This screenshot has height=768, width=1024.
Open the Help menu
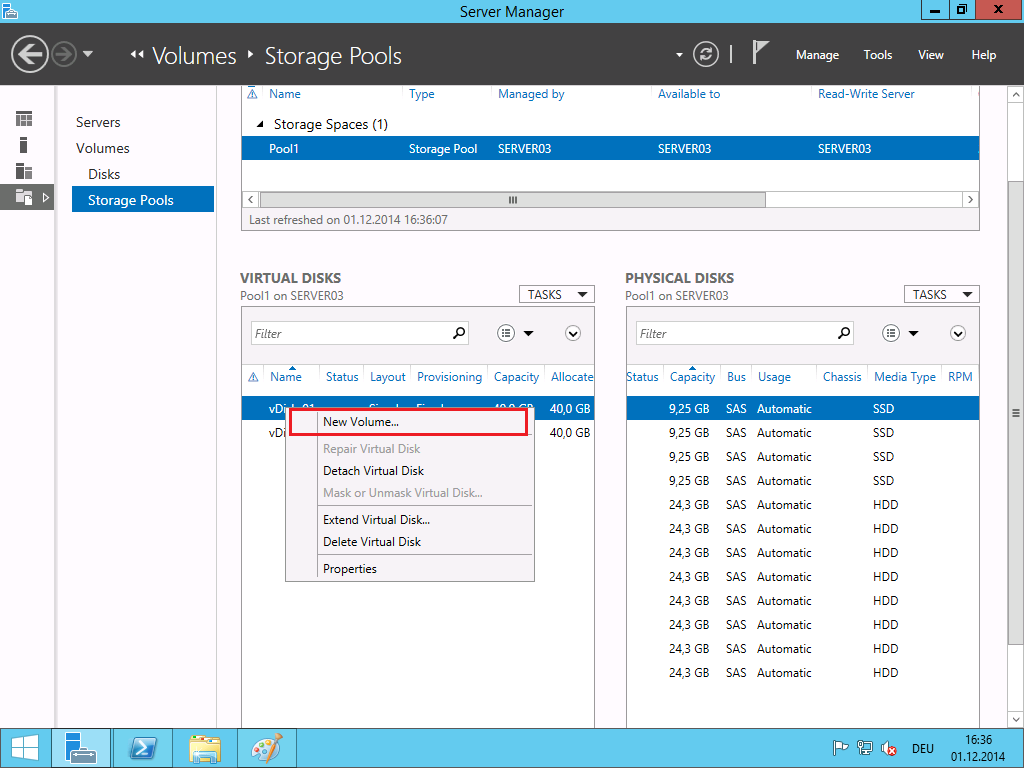click(x=984, y=55)
